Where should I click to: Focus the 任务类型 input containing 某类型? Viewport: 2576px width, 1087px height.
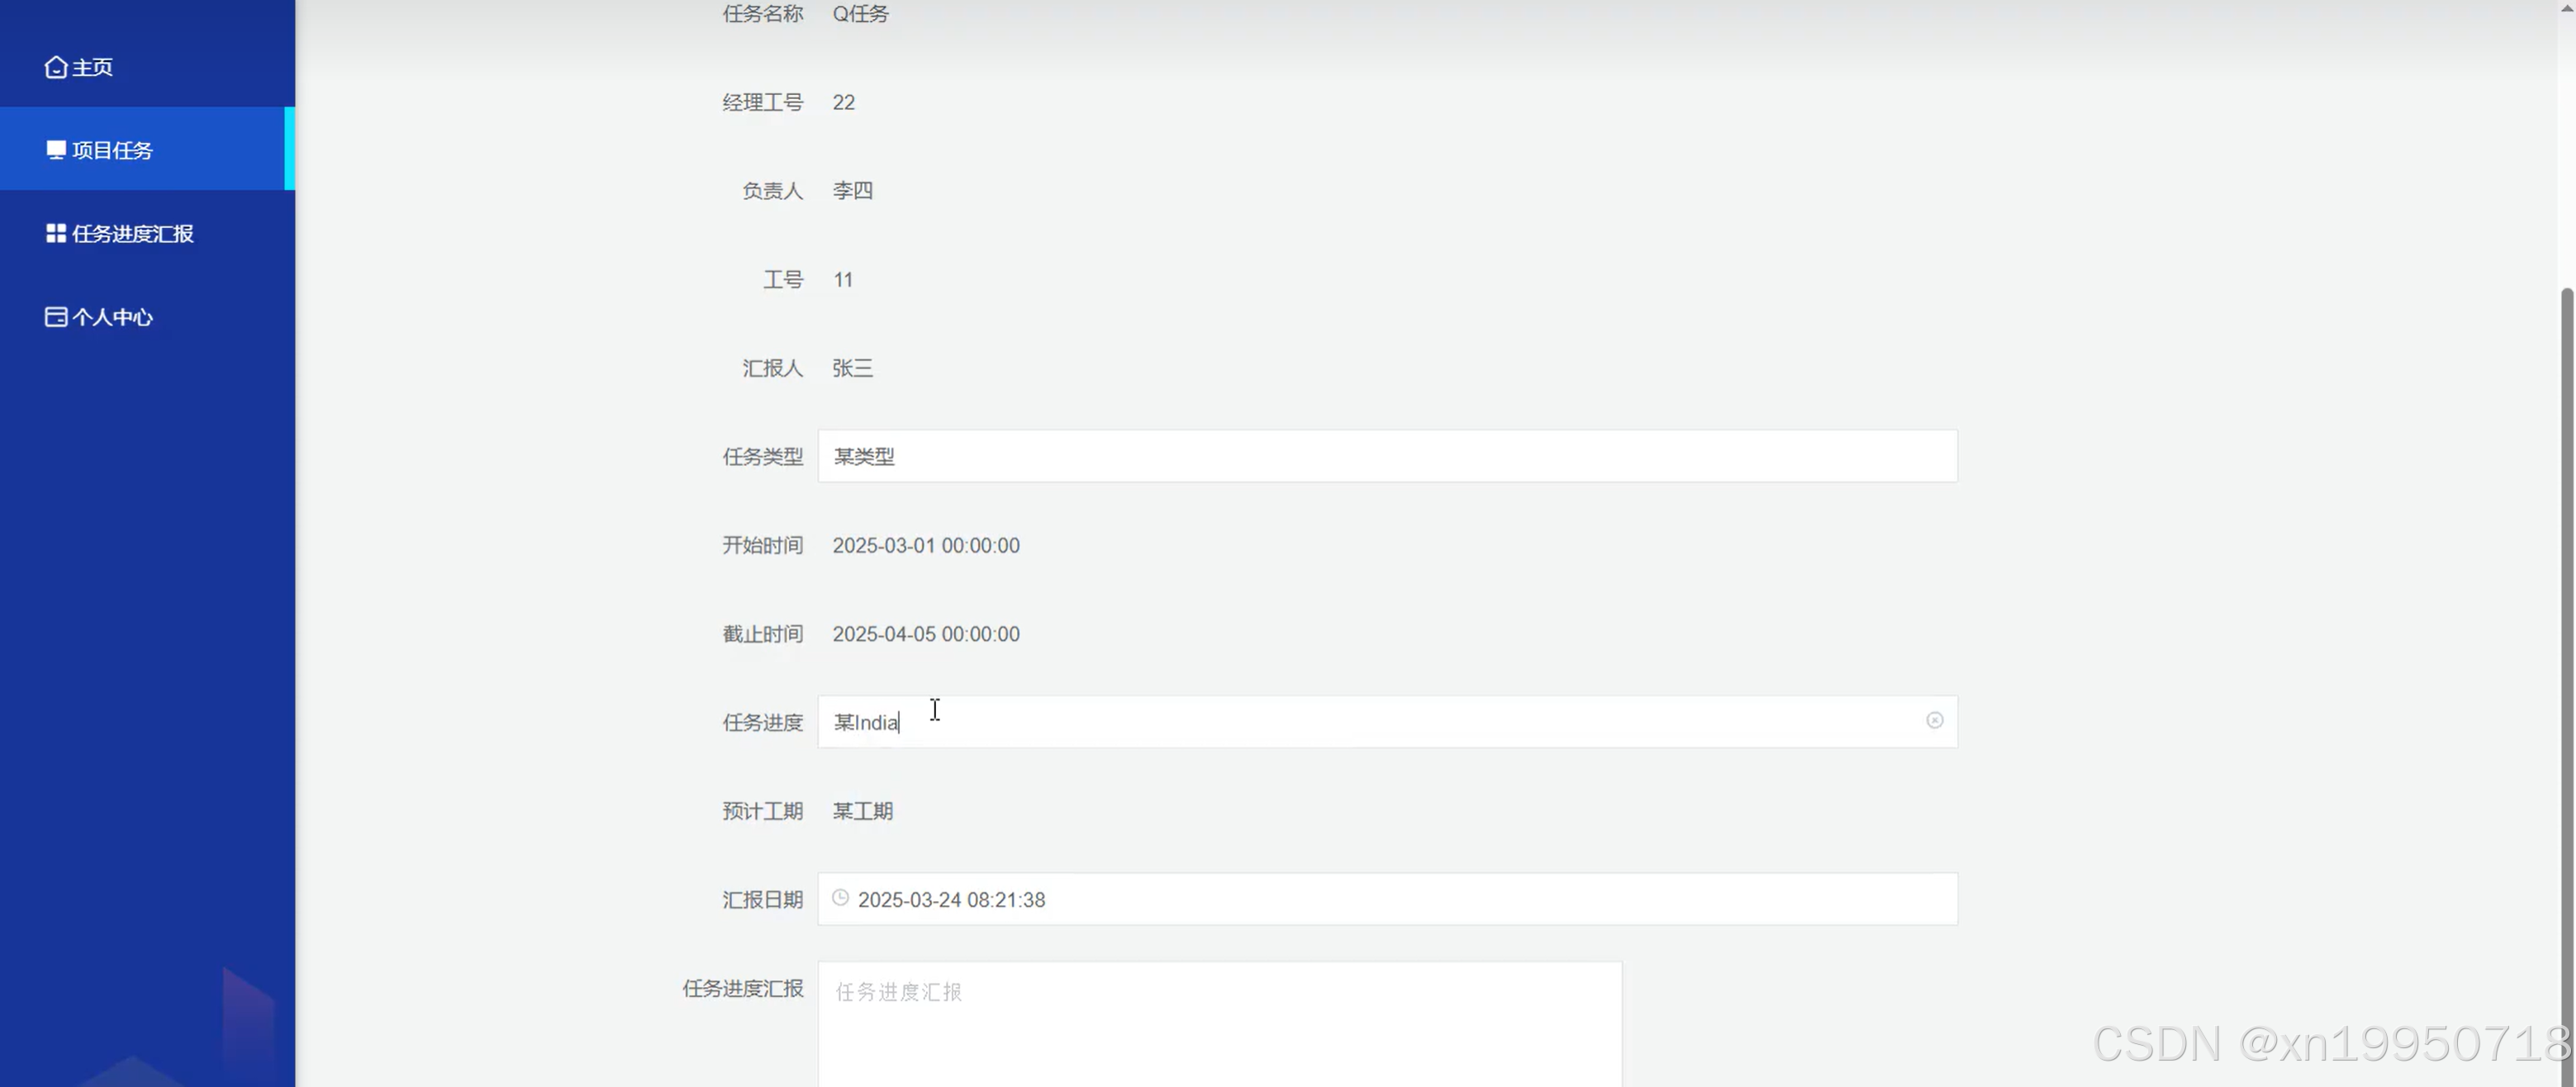[1387, 456]
